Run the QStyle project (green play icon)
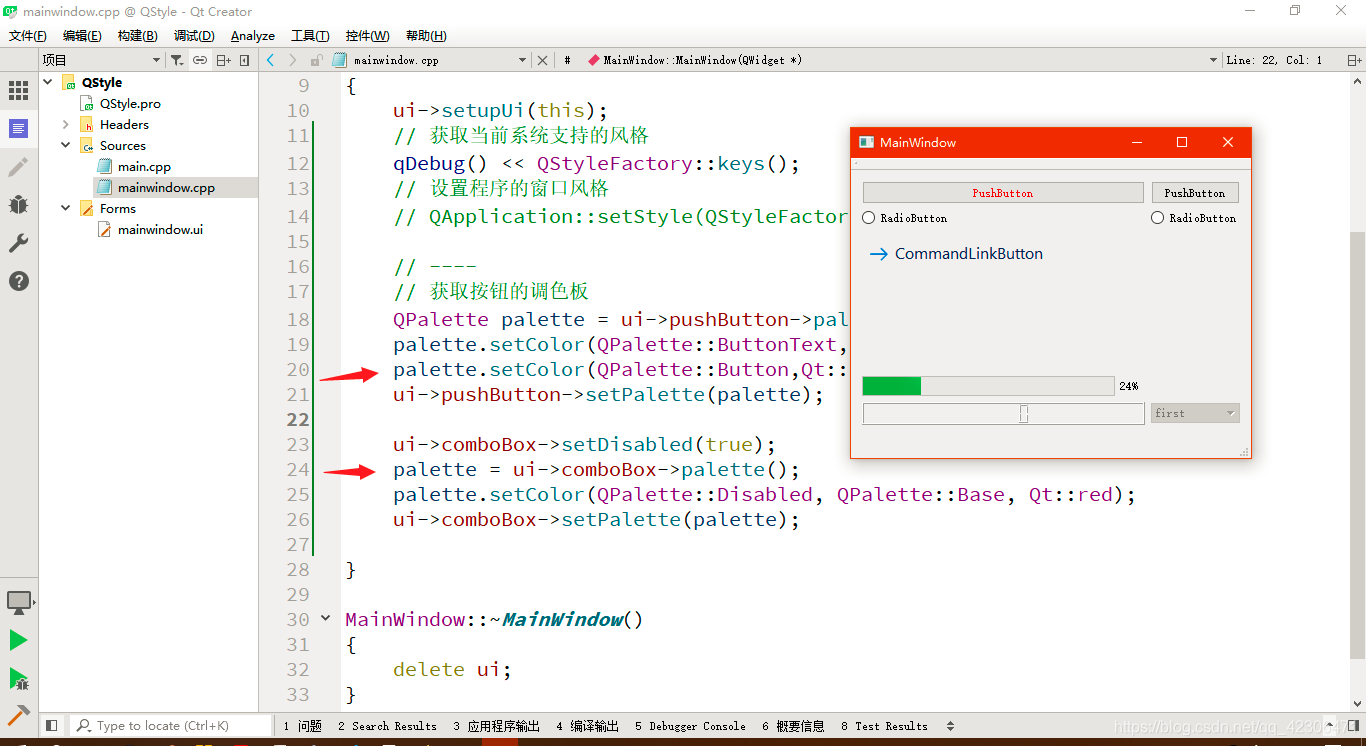Screen dimensions: 1366x746 point(18,640)
